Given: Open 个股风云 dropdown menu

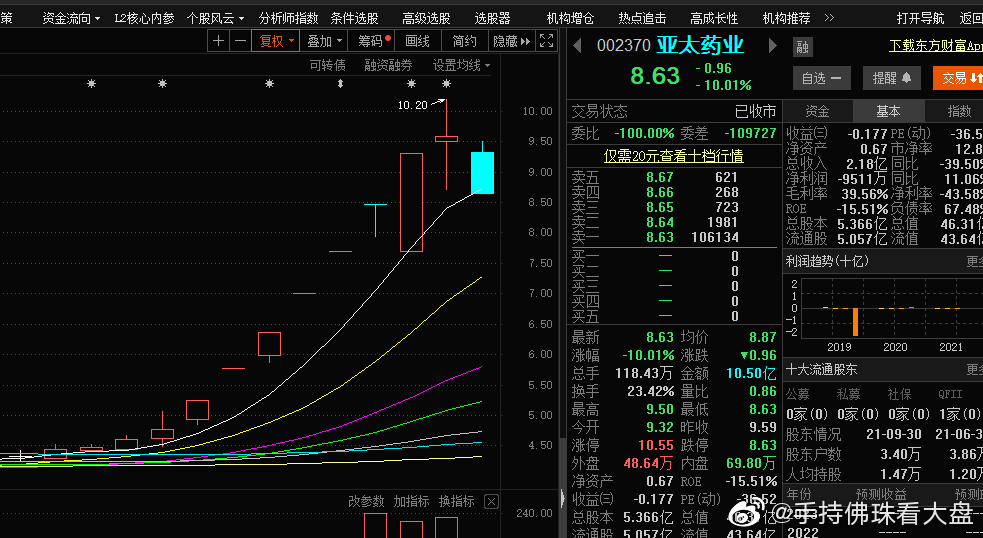Looking at the screenshot, I should (x=215, y=18).
